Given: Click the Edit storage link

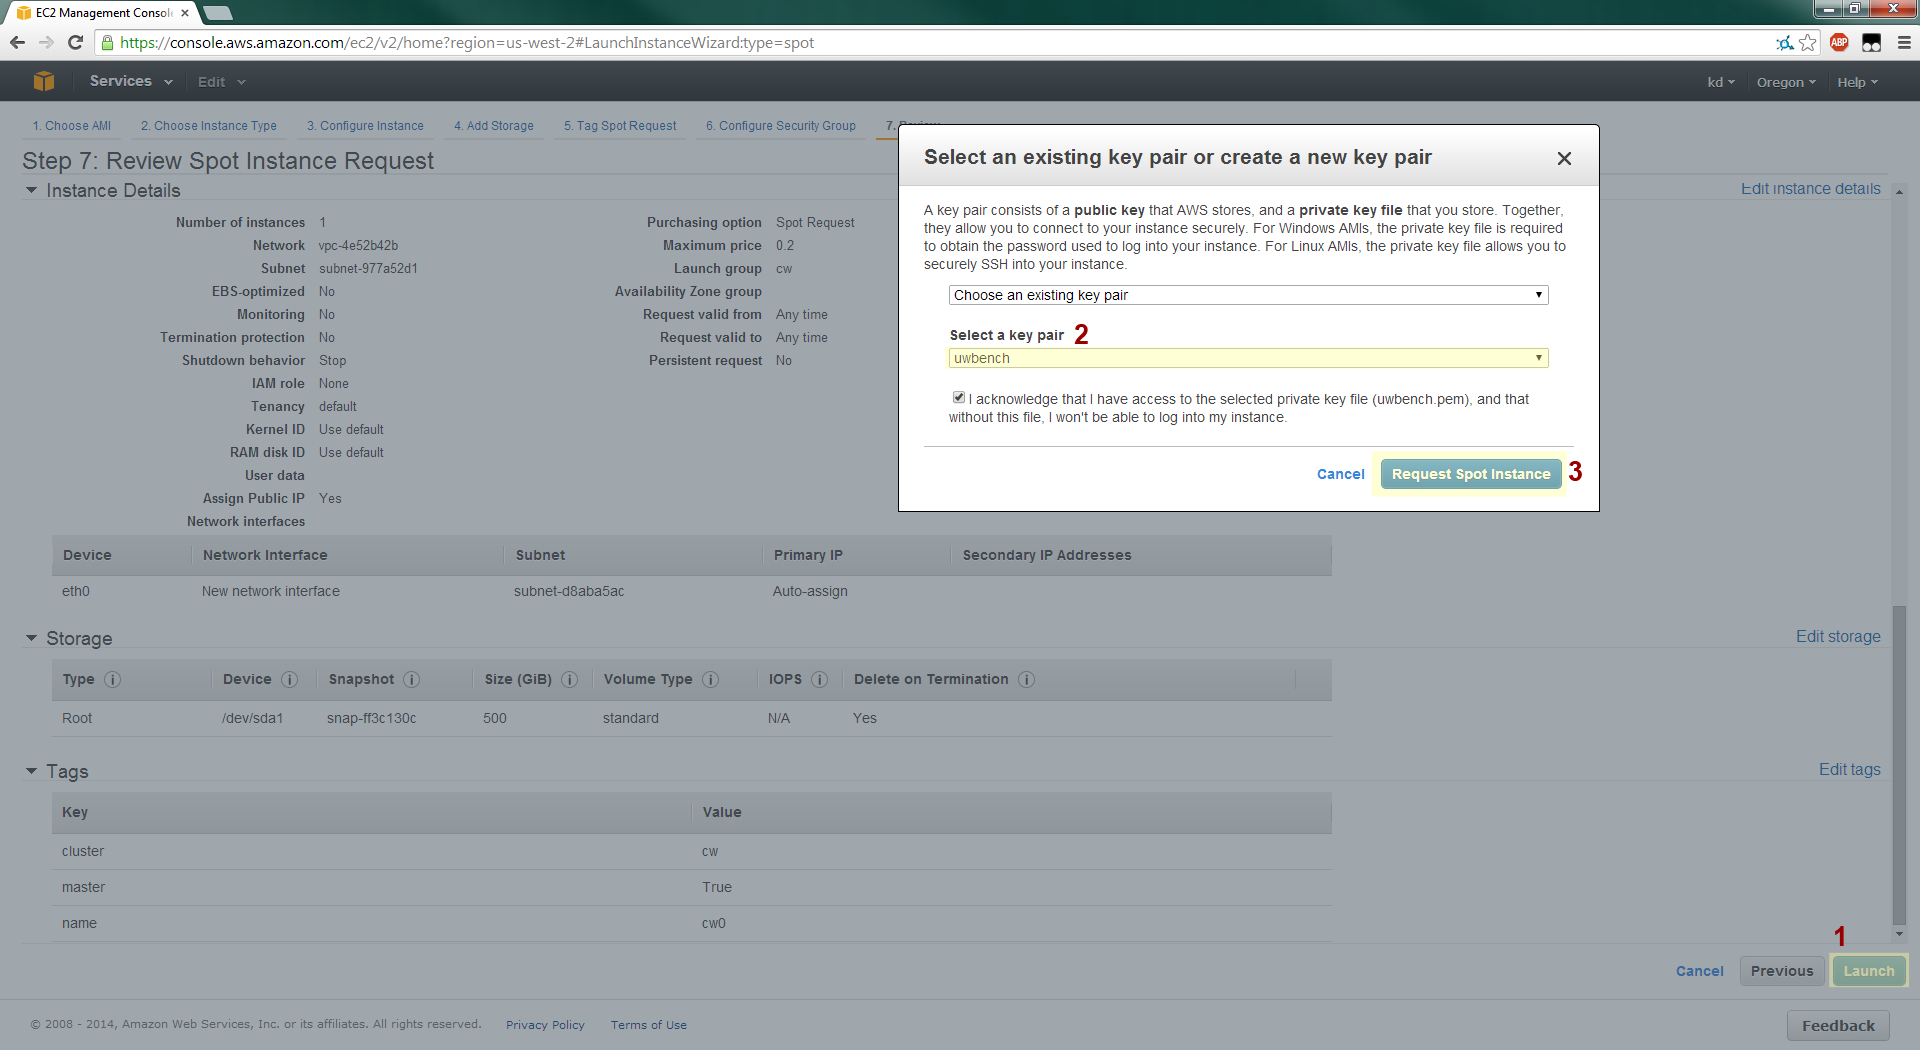Looking at the screenshot, I should click(x=1837, y=636).
